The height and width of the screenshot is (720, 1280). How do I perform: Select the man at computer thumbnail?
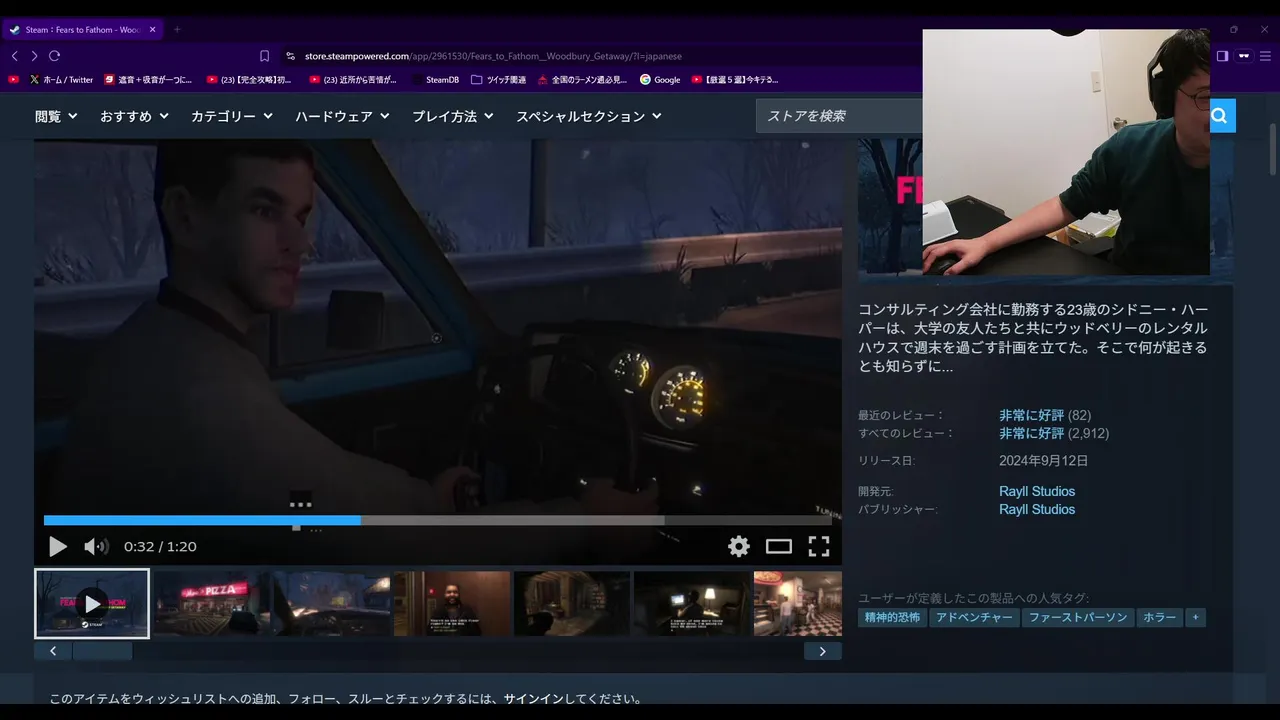click(x=692, y=603)
